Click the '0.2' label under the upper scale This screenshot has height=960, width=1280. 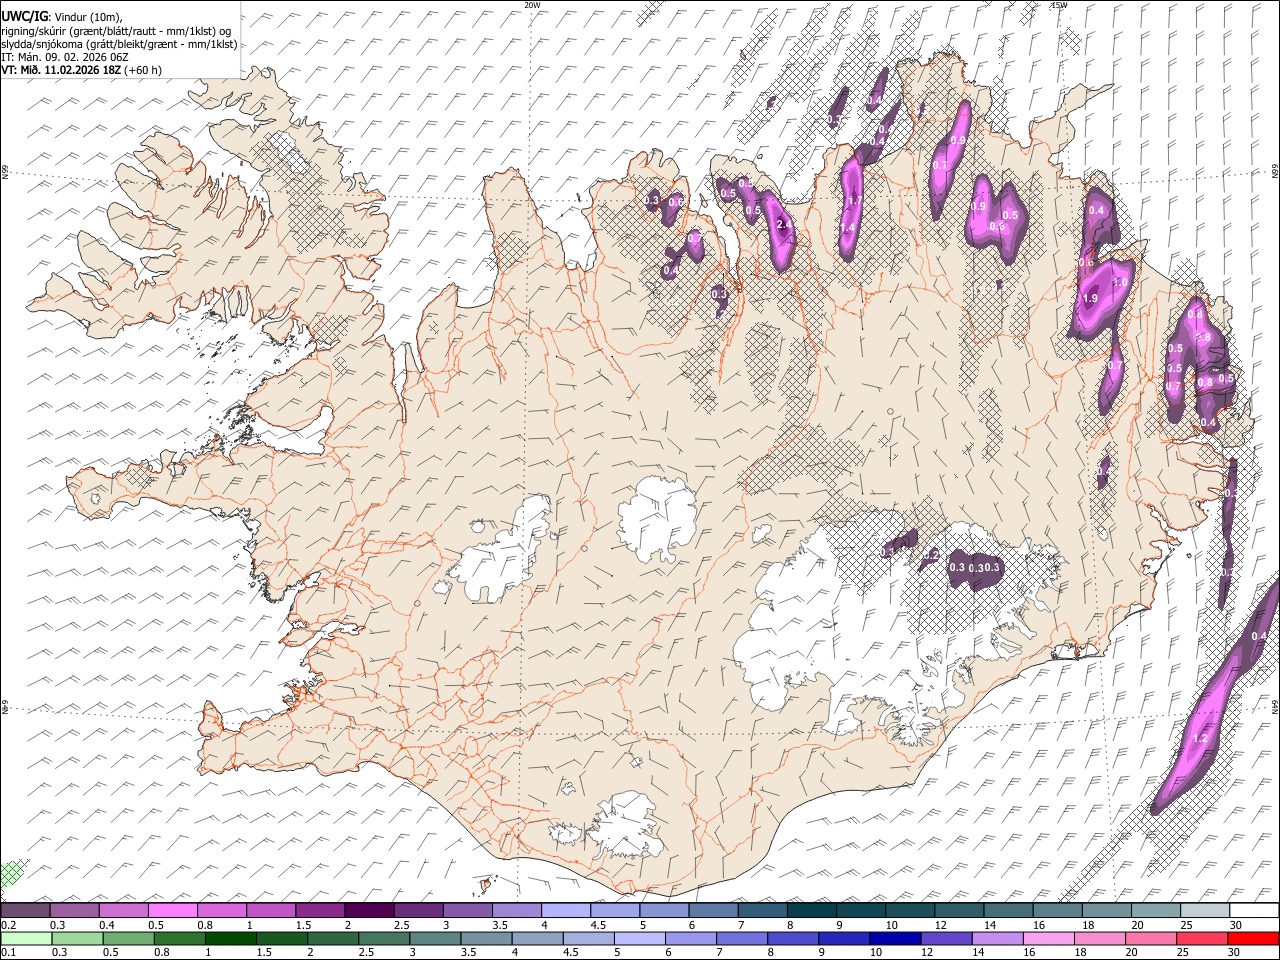coord(8,925)
